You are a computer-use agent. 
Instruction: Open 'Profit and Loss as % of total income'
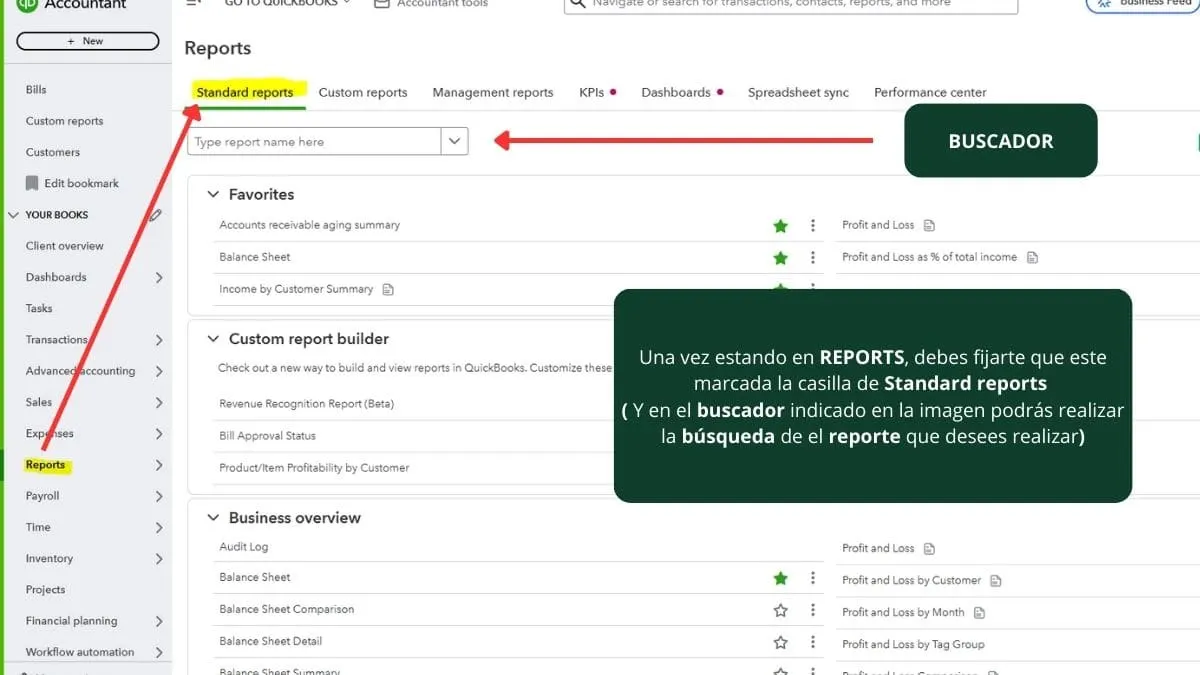click(x=929, y=257)
